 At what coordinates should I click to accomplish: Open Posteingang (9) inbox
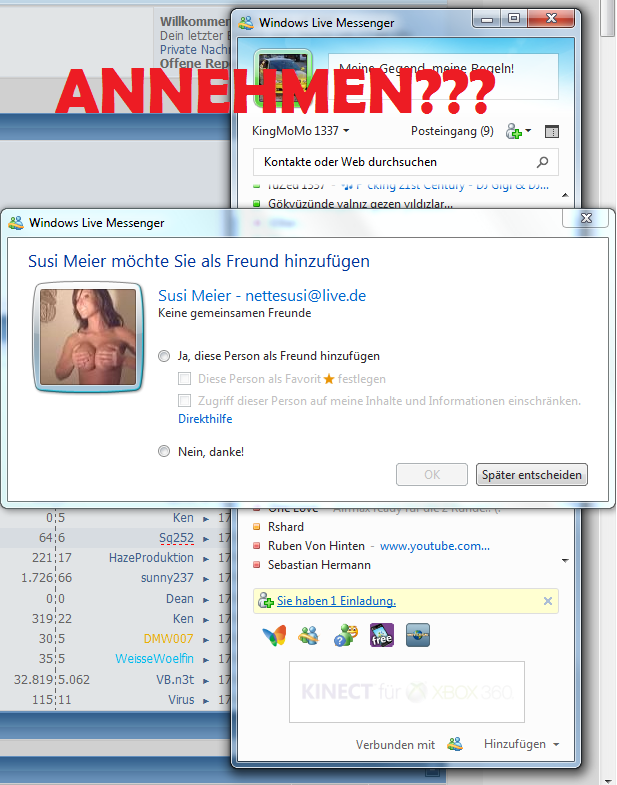(x=452, y=131)
